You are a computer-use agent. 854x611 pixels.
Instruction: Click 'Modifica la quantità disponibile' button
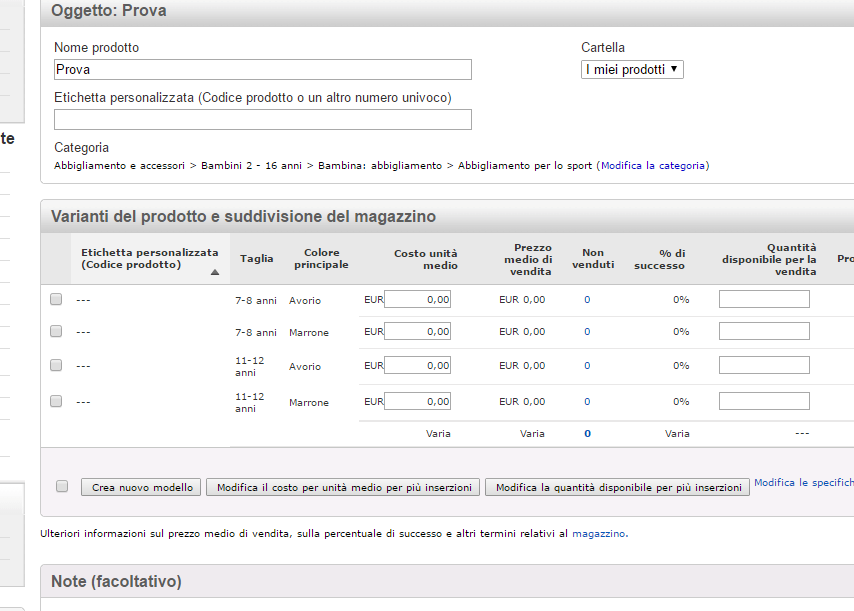pyautogui.click(x=617, y=488)
